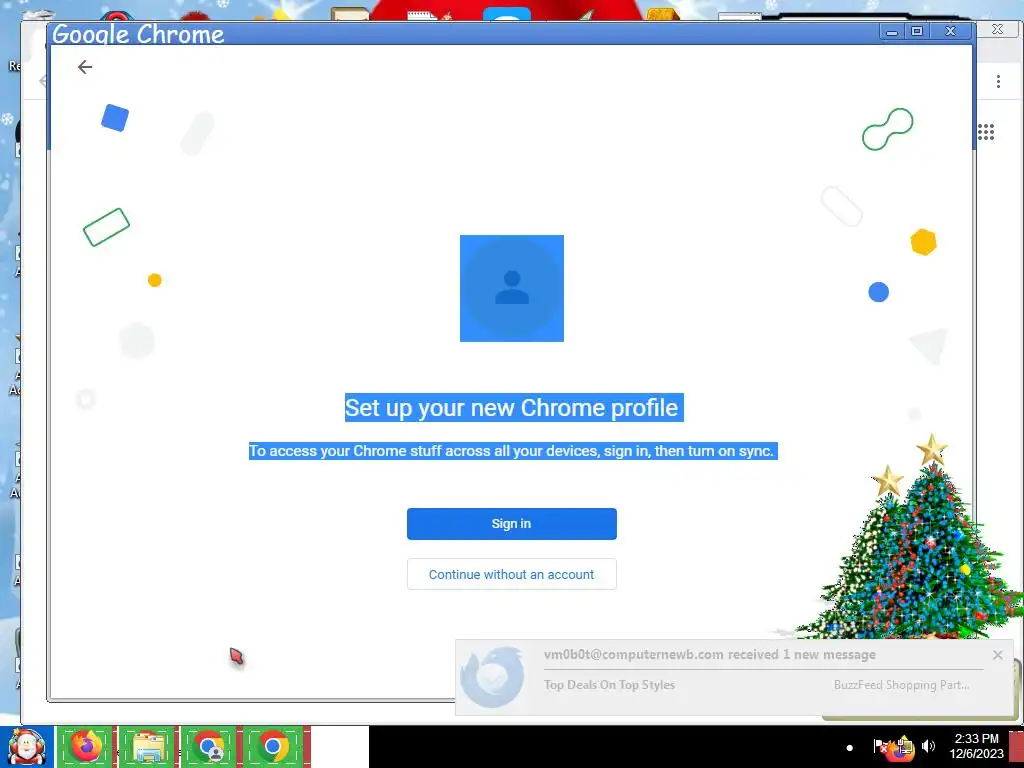Open the volume speaker icon in the tray
Image resolution: width=1024 pixels, height=768 pixels.
point(928,746)
